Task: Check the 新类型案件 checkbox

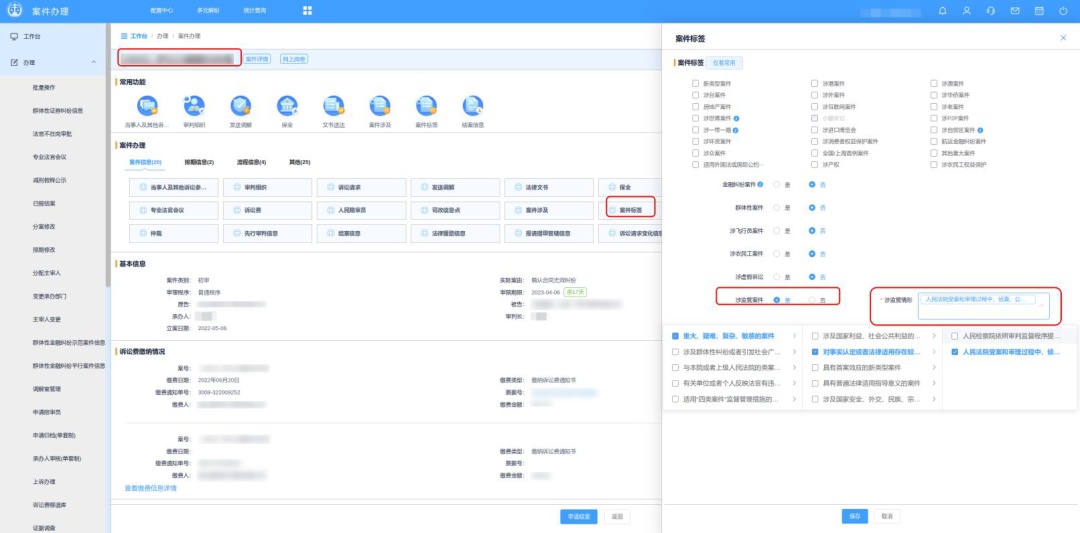Action: [x=696, y=84]
